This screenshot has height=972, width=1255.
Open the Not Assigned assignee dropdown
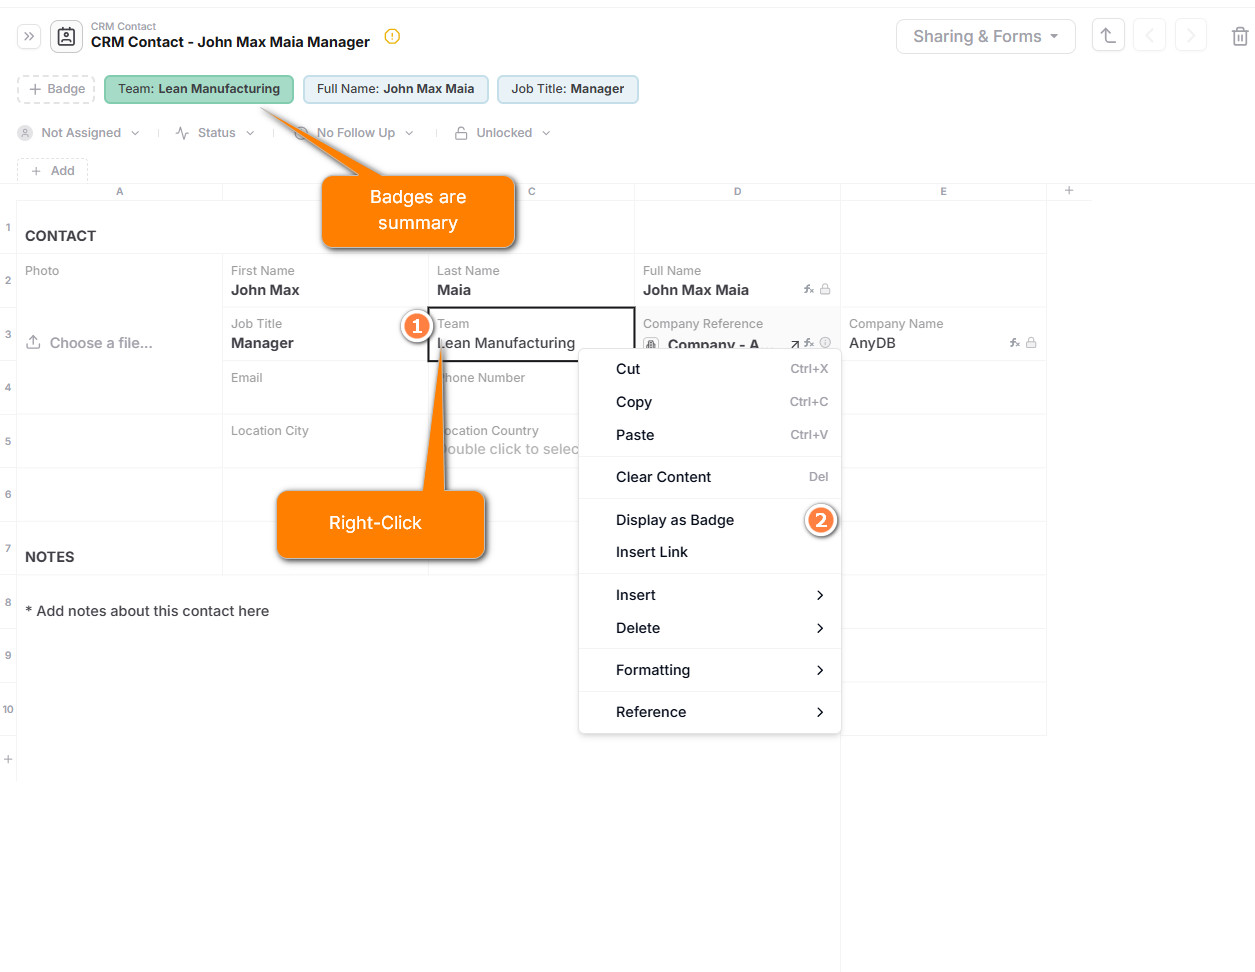(79, 133)
